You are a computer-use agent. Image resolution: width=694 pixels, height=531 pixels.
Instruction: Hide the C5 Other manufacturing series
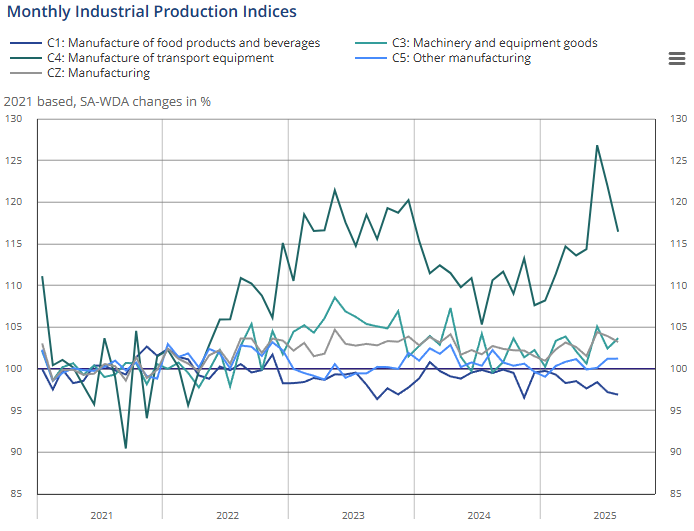[460, 58]
